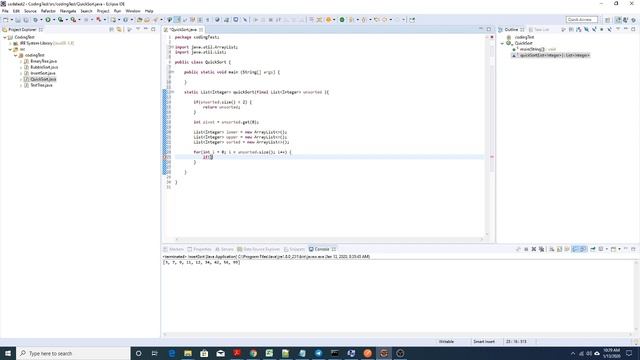Viewport: 640px width, 360px height.
Task: Maximize the editor area
Action: pyautogui.click(x=489, y=29)
